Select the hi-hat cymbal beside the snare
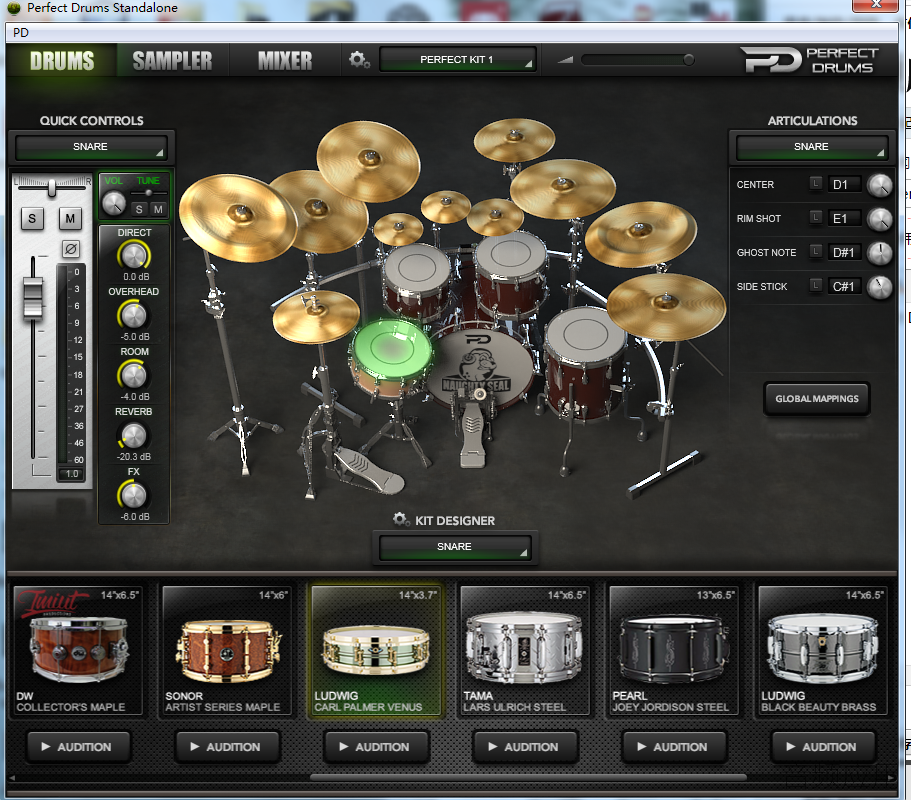Screen dimensions: 911x800 [x=315, y=315]
